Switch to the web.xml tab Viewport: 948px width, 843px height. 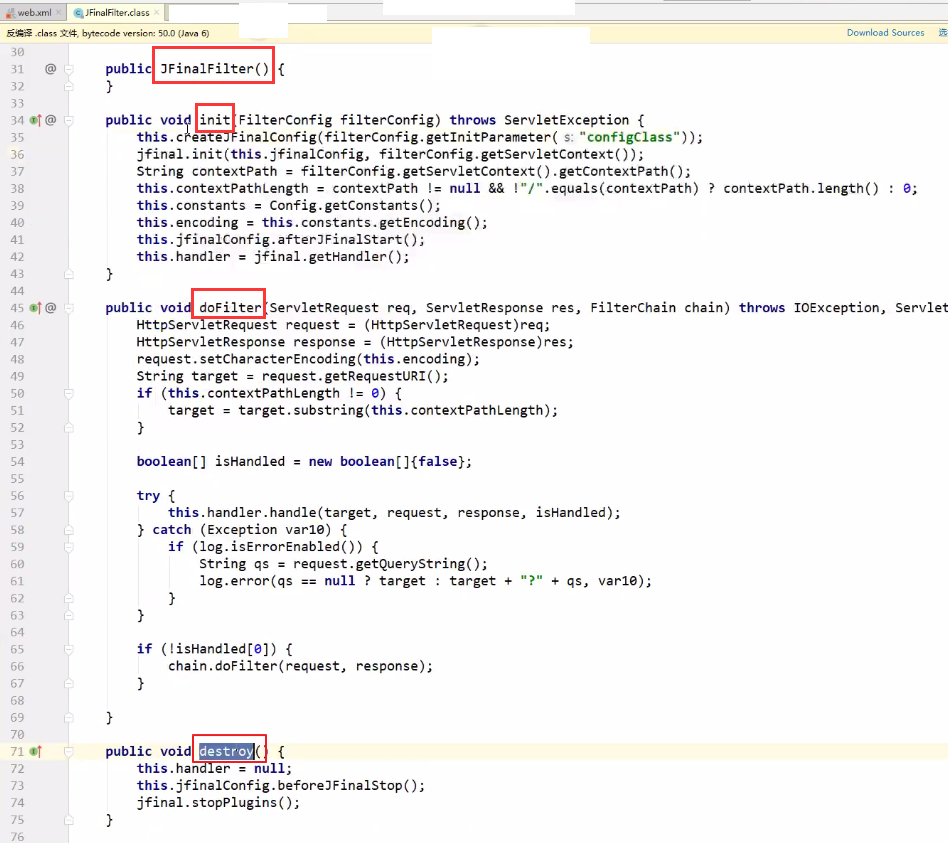(x=35, y=13)
